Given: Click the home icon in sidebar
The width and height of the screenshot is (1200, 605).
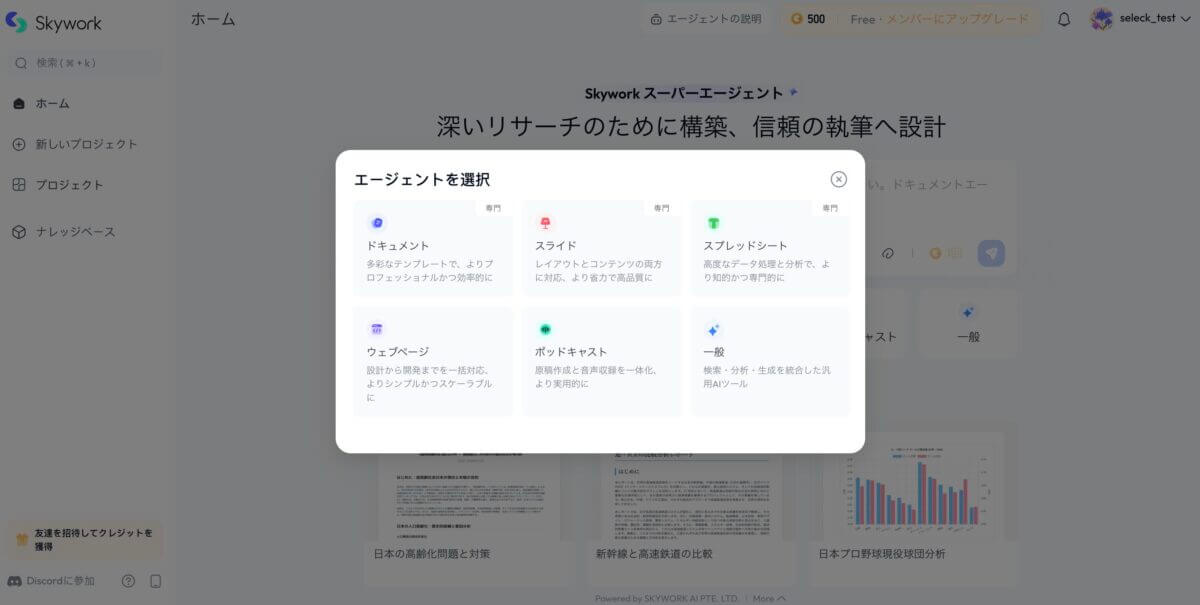Looking at the screenshot, I should tap(19, 103).
